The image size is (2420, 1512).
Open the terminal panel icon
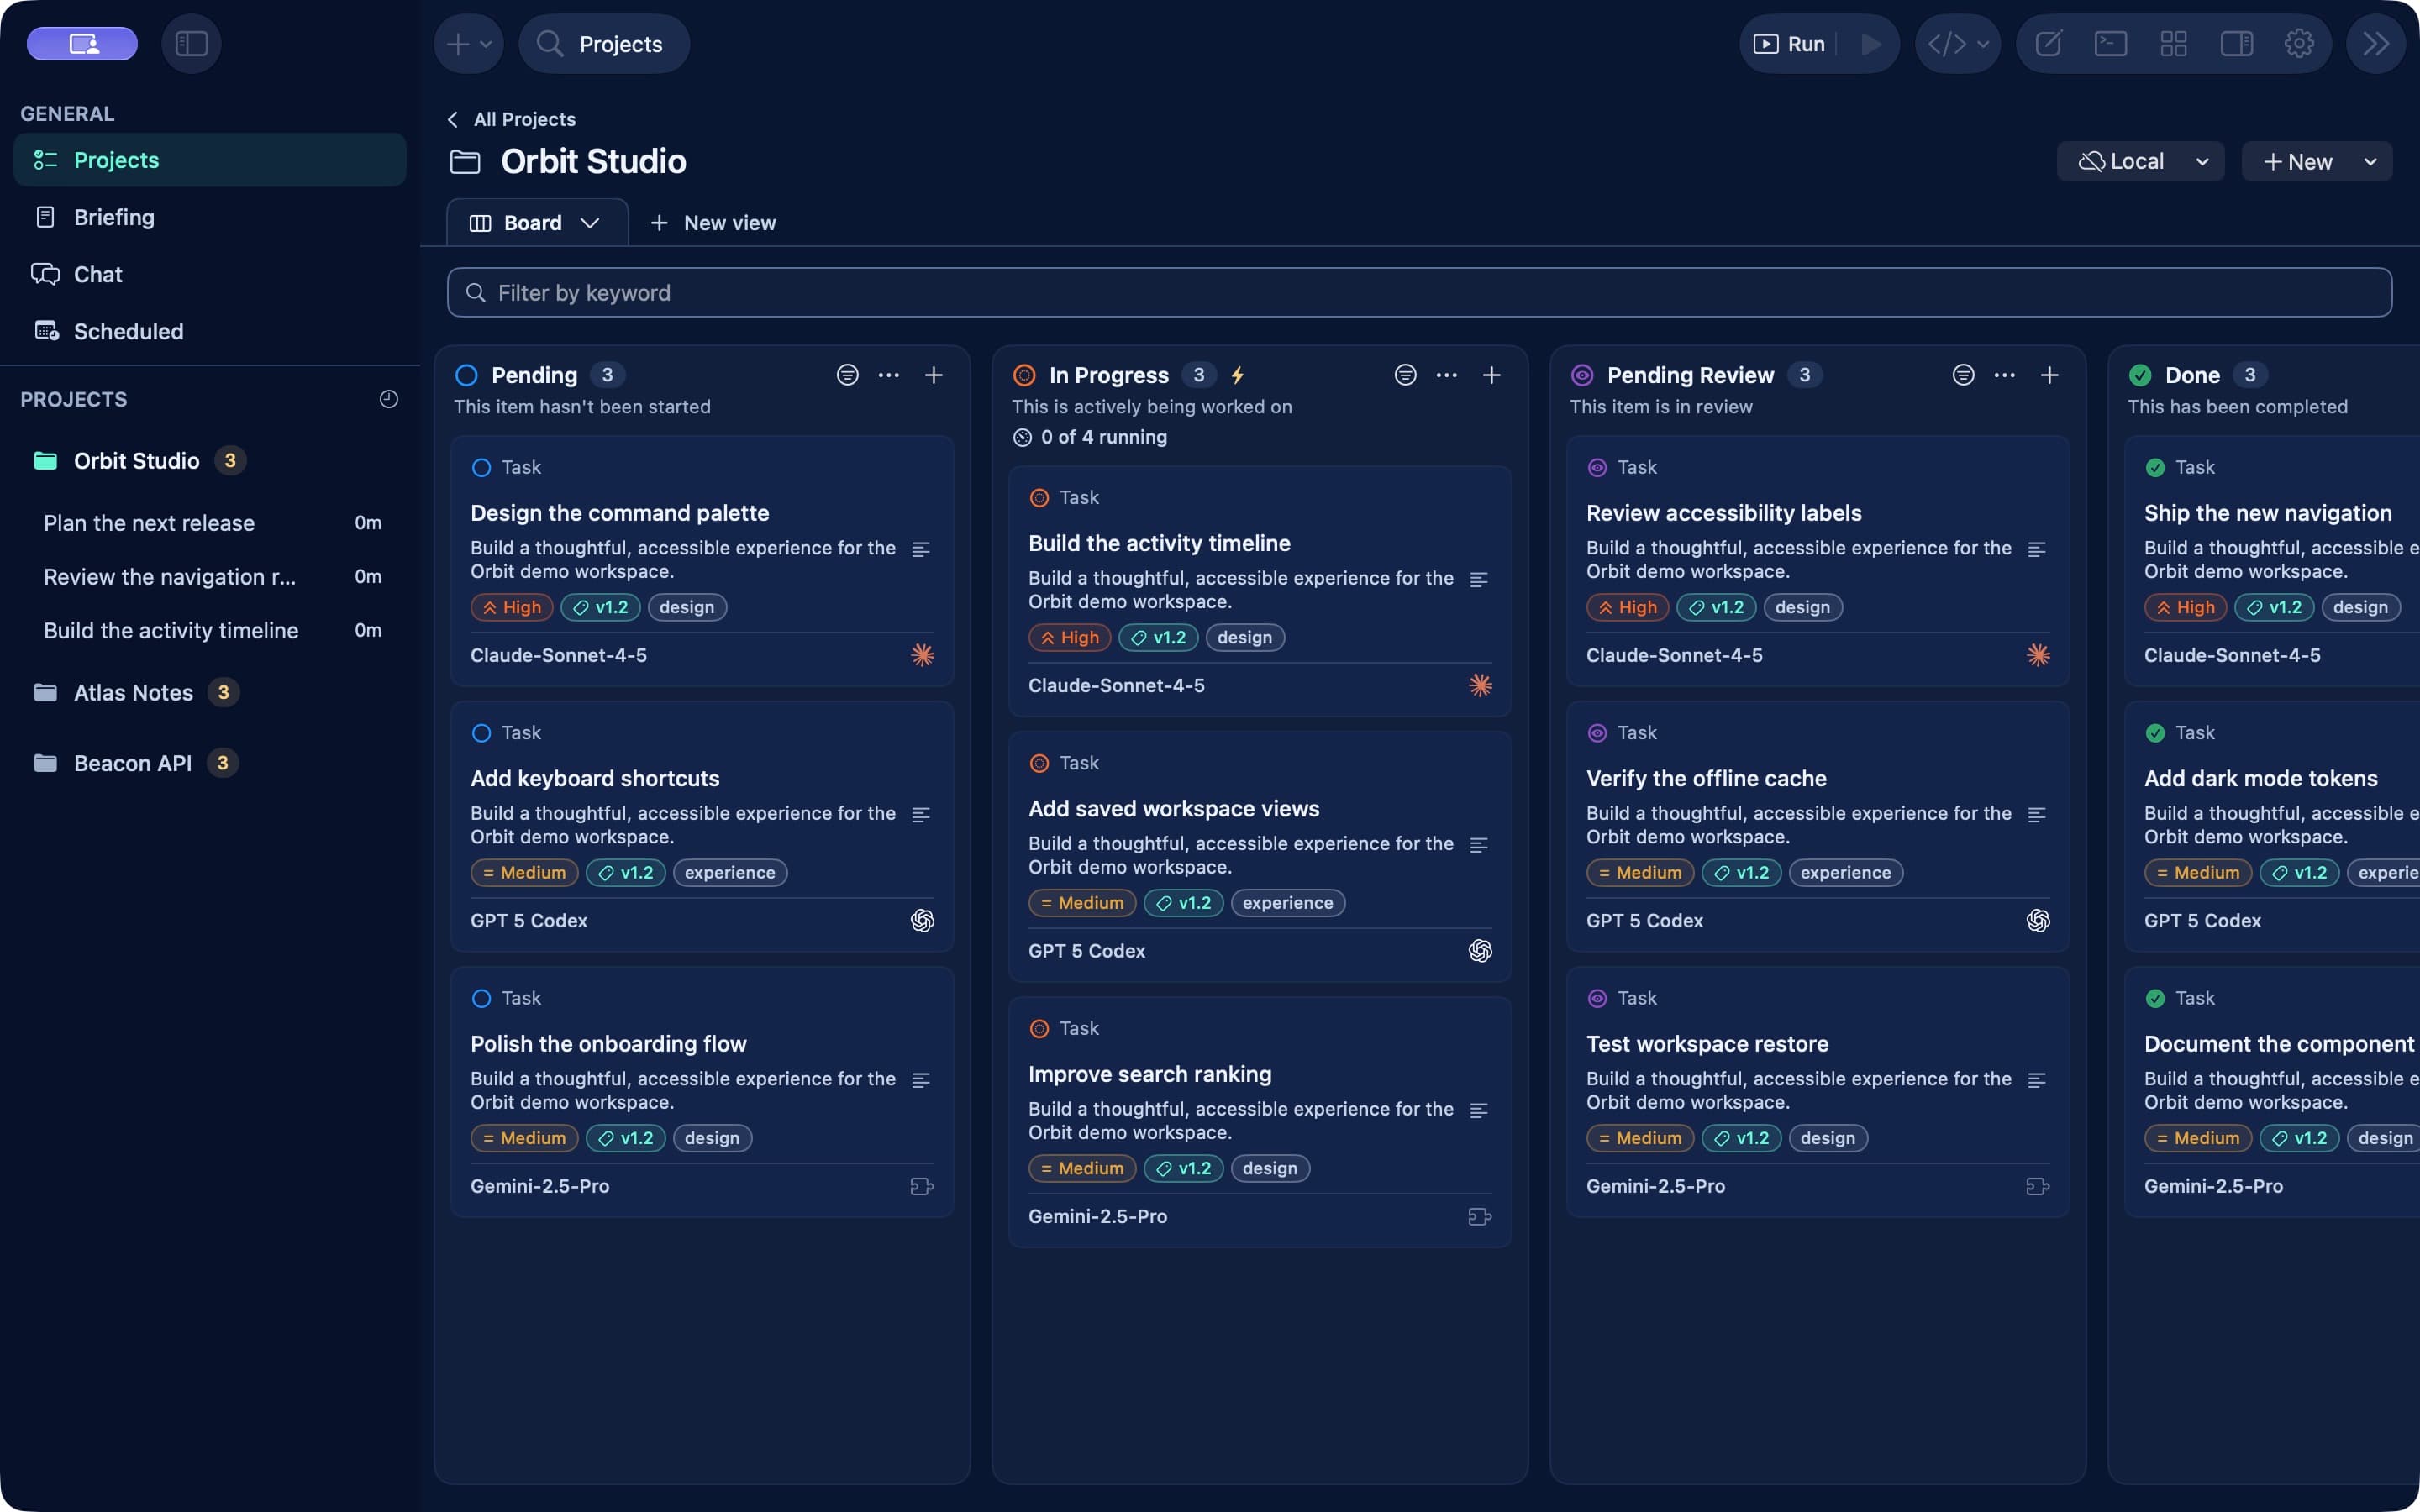2110,44
